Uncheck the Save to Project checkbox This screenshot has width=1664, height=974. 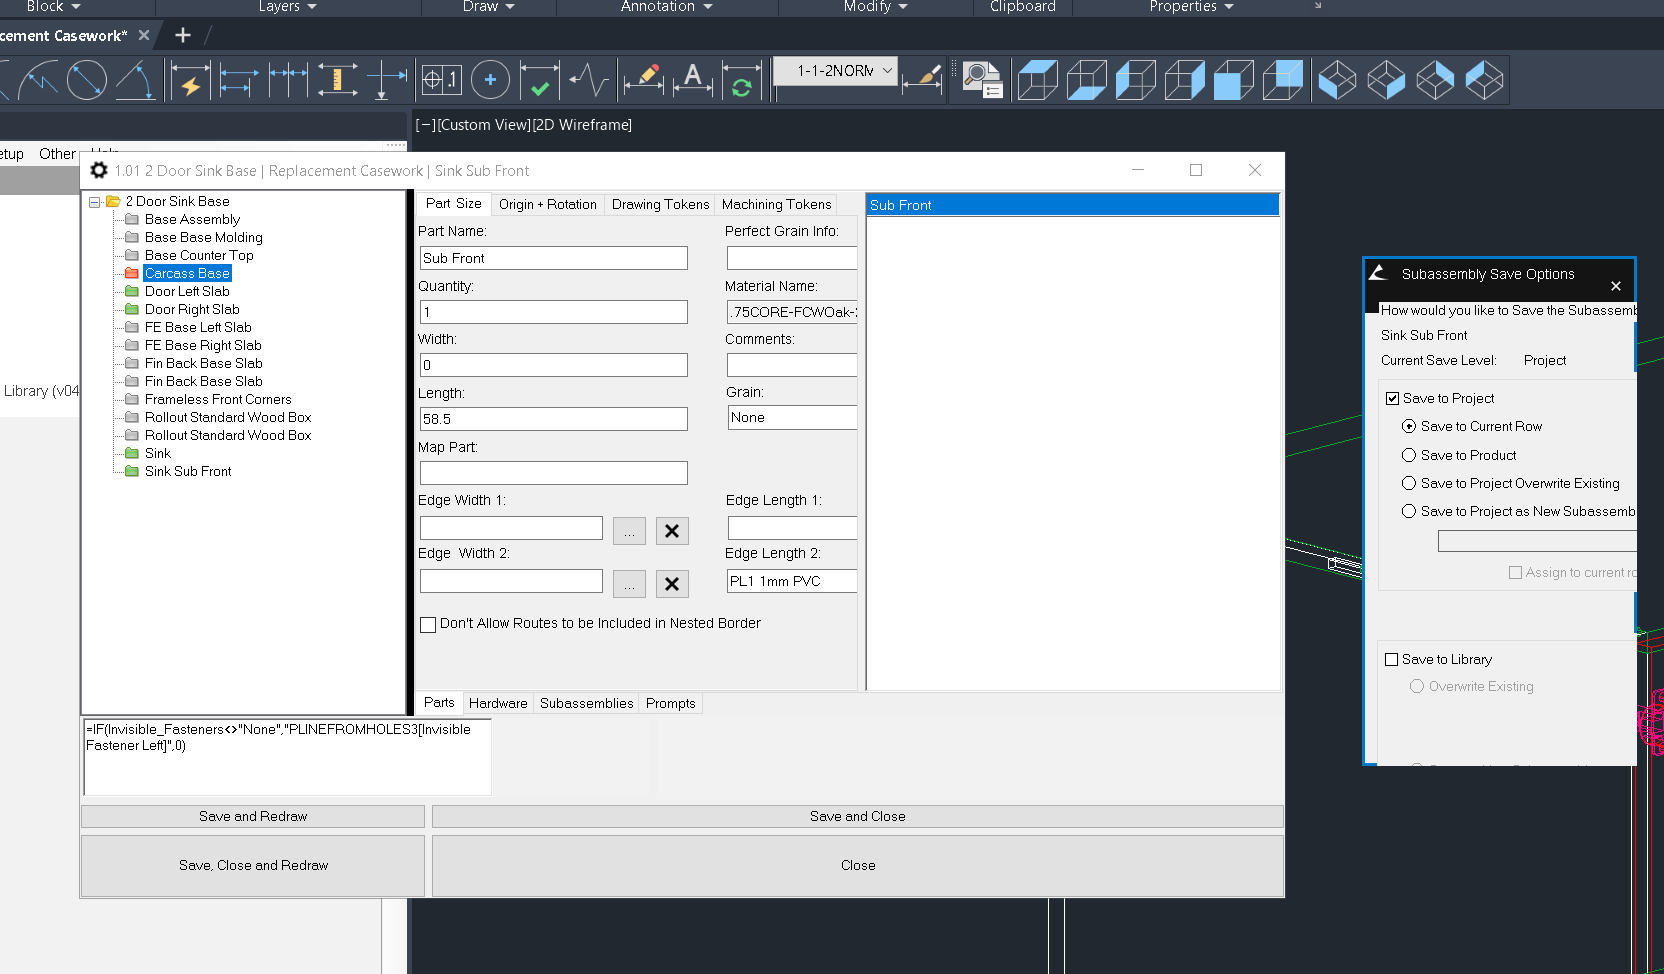point(1392,399)
